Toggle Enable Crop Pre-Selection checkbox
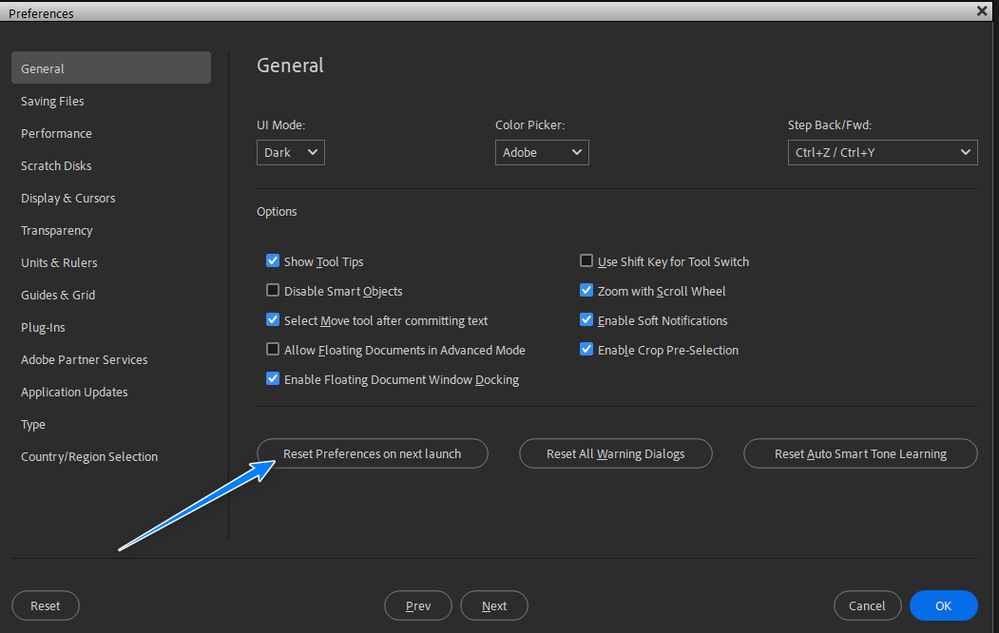This screenshot has width=999, height=633. pos(587,350)
